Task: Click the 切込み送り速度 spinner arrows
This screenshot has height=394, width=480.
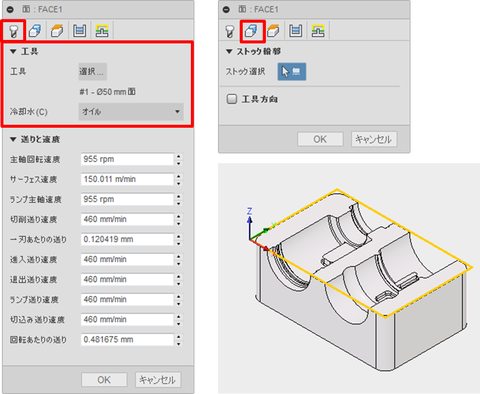Action: (179, 319)
